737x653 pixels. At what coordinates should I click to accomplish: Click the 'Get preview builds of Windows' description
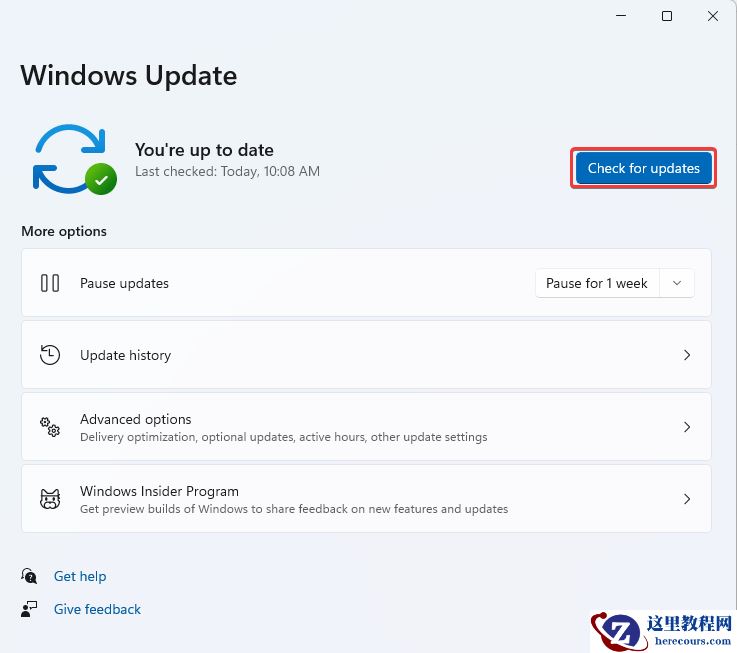click(x=294, y=509)
